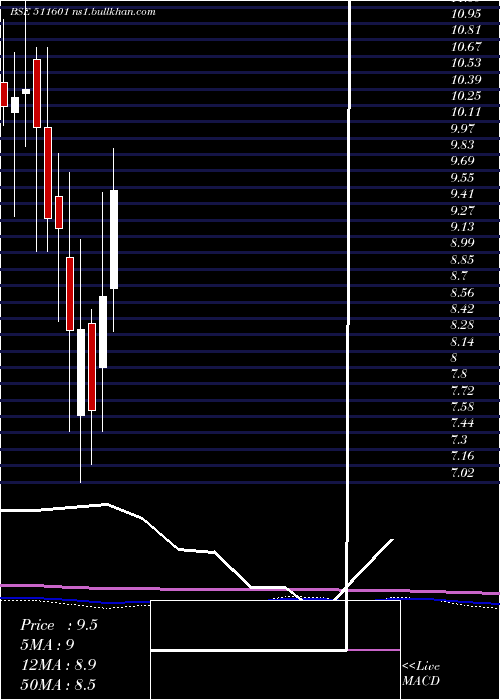Click the 8.56 price axis label

click(462, 293)
